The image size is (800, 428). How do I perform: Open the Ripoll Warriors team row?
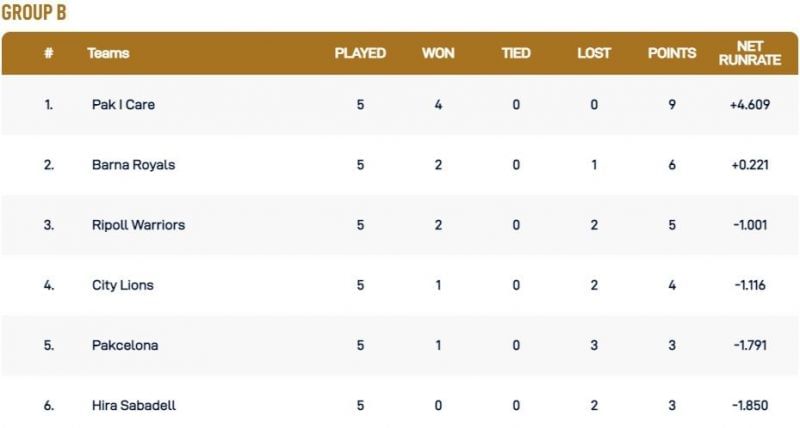(138, 225)
